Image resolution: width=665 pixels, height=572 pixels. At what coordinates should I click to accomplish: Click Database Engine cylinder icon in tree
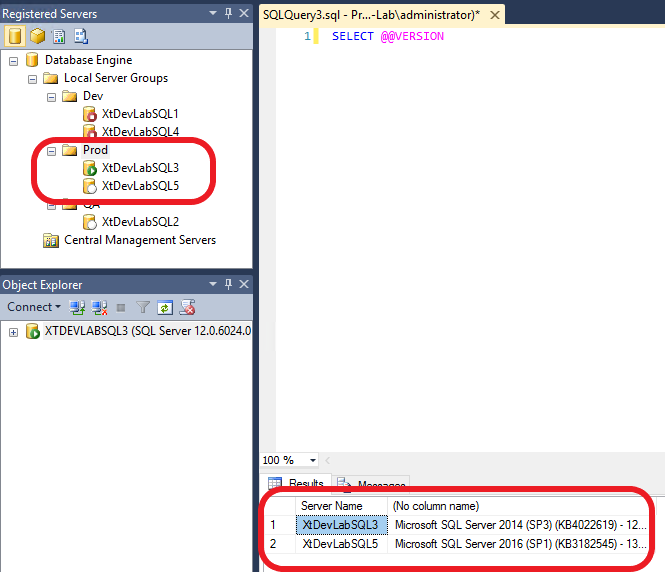(32, 60)
